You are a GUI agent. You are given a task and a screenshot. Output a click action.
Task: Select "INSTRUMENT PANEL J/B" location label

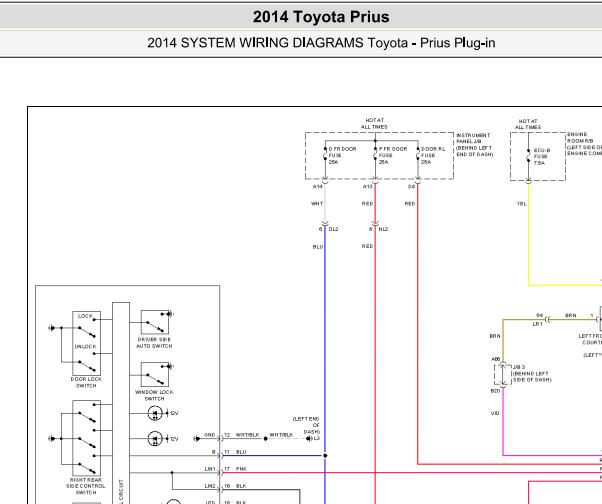click(x=474, y=145)
